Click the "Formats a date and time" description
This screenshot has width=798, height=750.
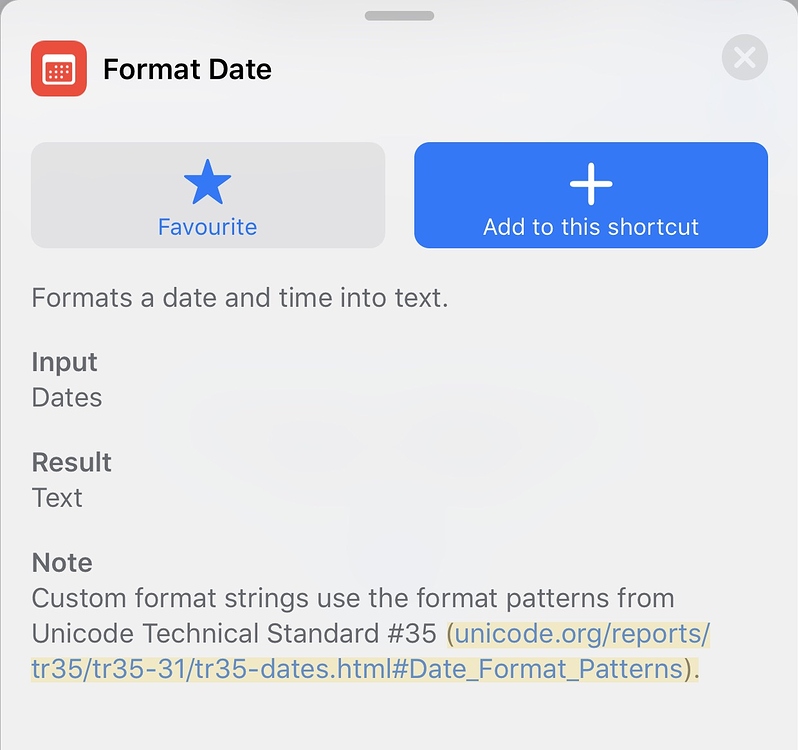tap(240, 298)
